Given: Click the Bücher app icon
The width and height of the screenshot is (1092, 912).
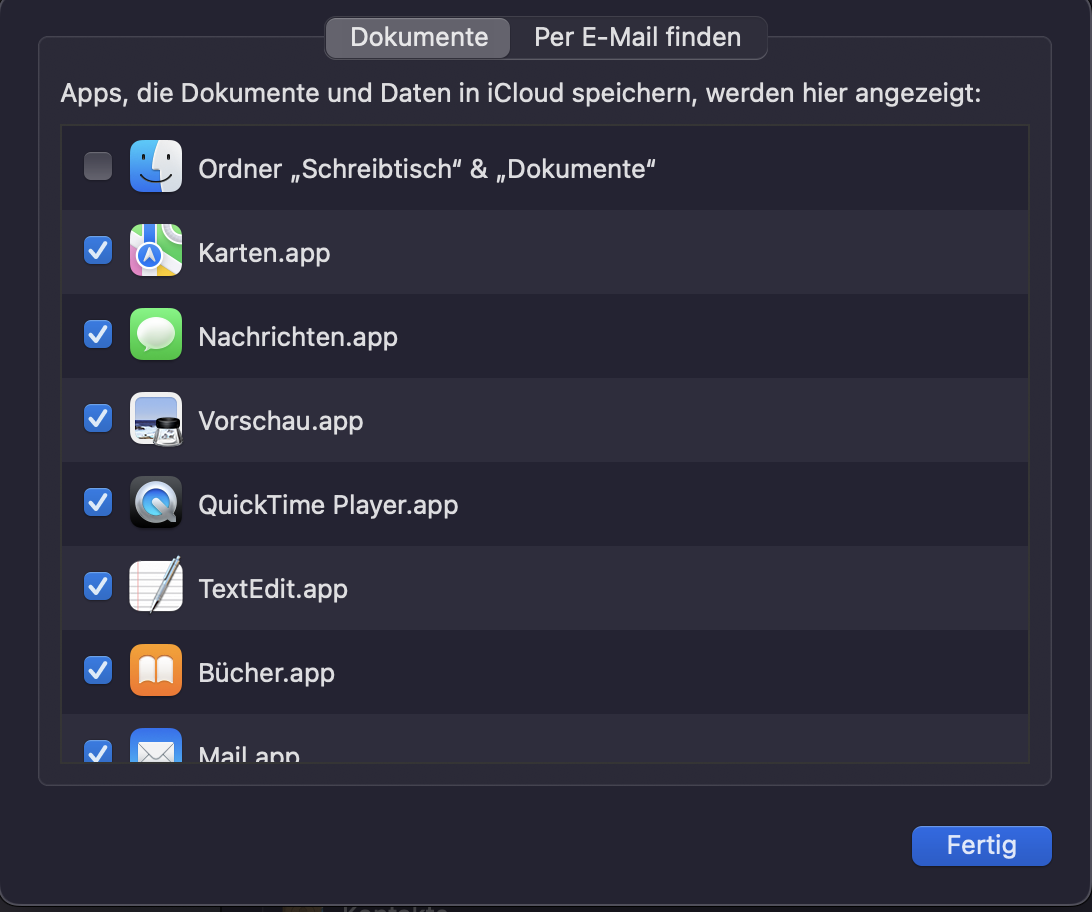Looking at the screenshot, I should pos(156,670).
